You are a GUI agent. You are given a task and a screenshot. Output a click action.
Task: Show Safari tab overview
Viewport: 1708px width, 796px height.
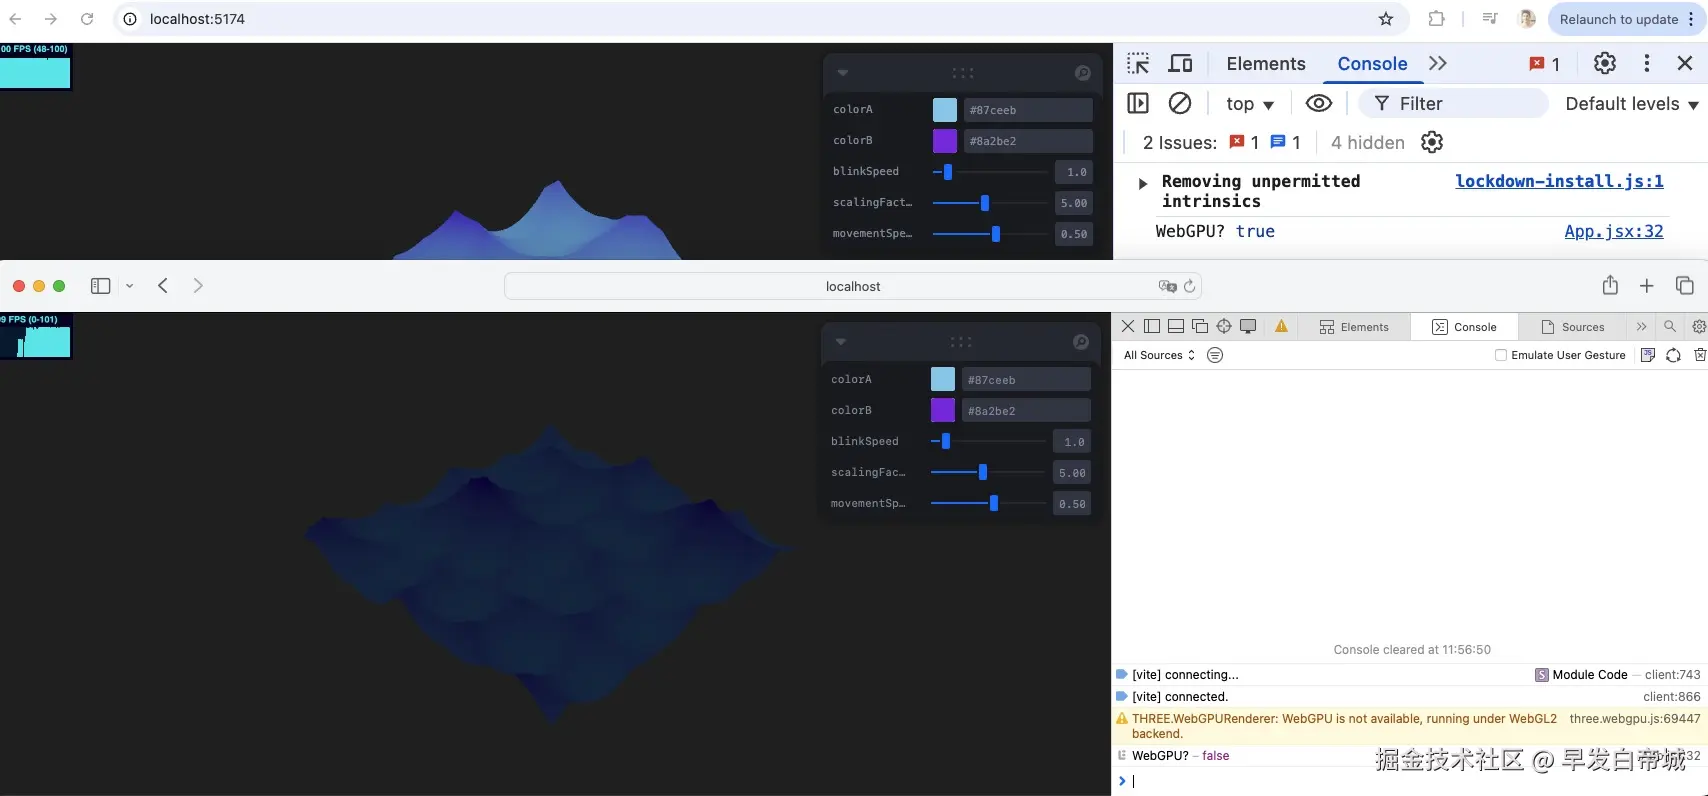[x=1685, y=286]
